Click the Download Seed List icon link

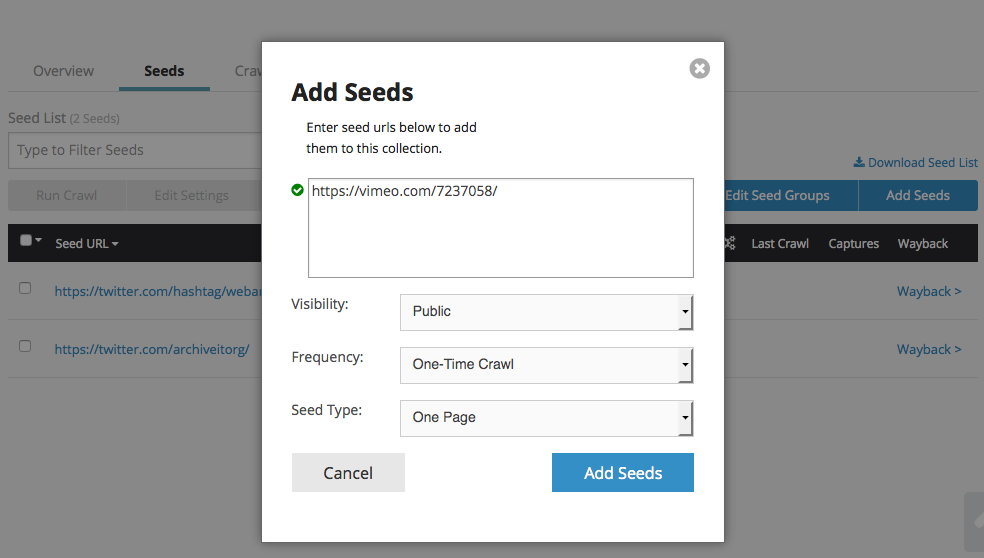click(858, 162)
